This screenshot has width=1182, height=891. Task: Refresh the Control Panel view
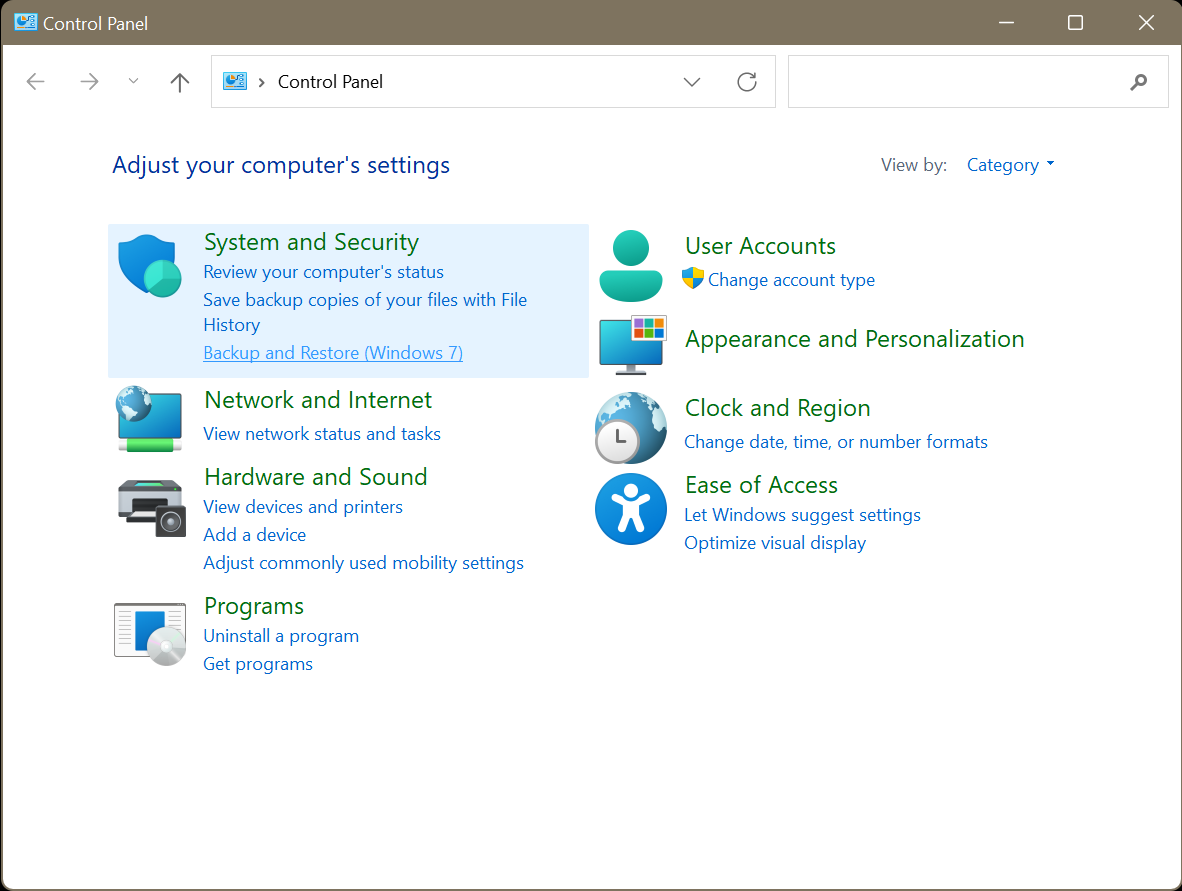tap(746, 81)
